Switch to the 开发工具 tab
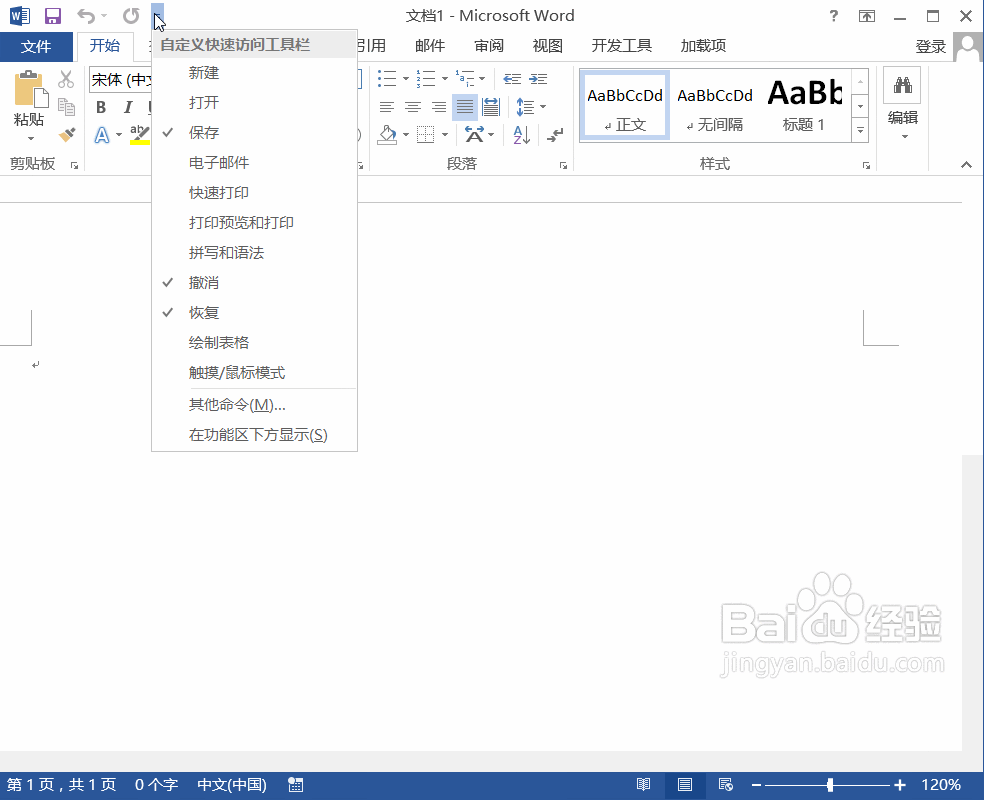Image resolution: width=984 pixels, height=800 pixels. coord(621,46)
